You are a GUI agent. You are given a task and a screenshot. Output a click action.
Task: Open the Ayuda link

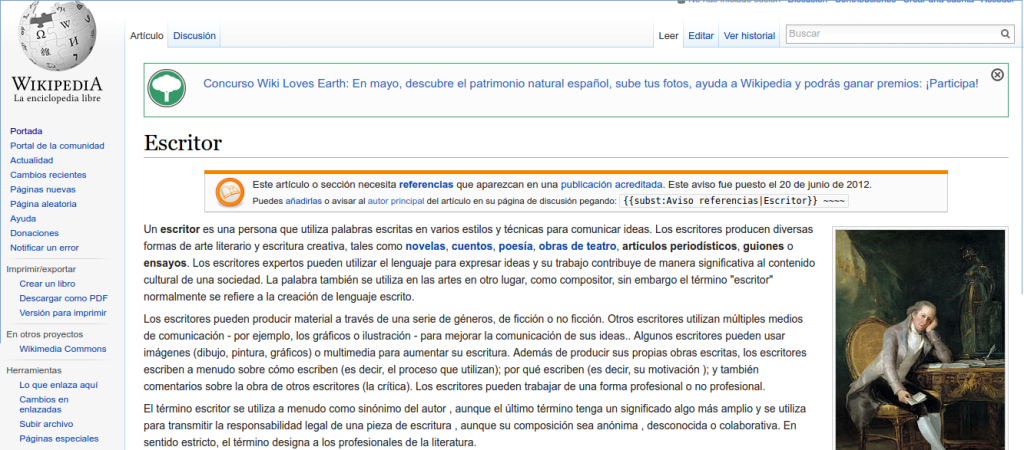click(x=23, y=219)
